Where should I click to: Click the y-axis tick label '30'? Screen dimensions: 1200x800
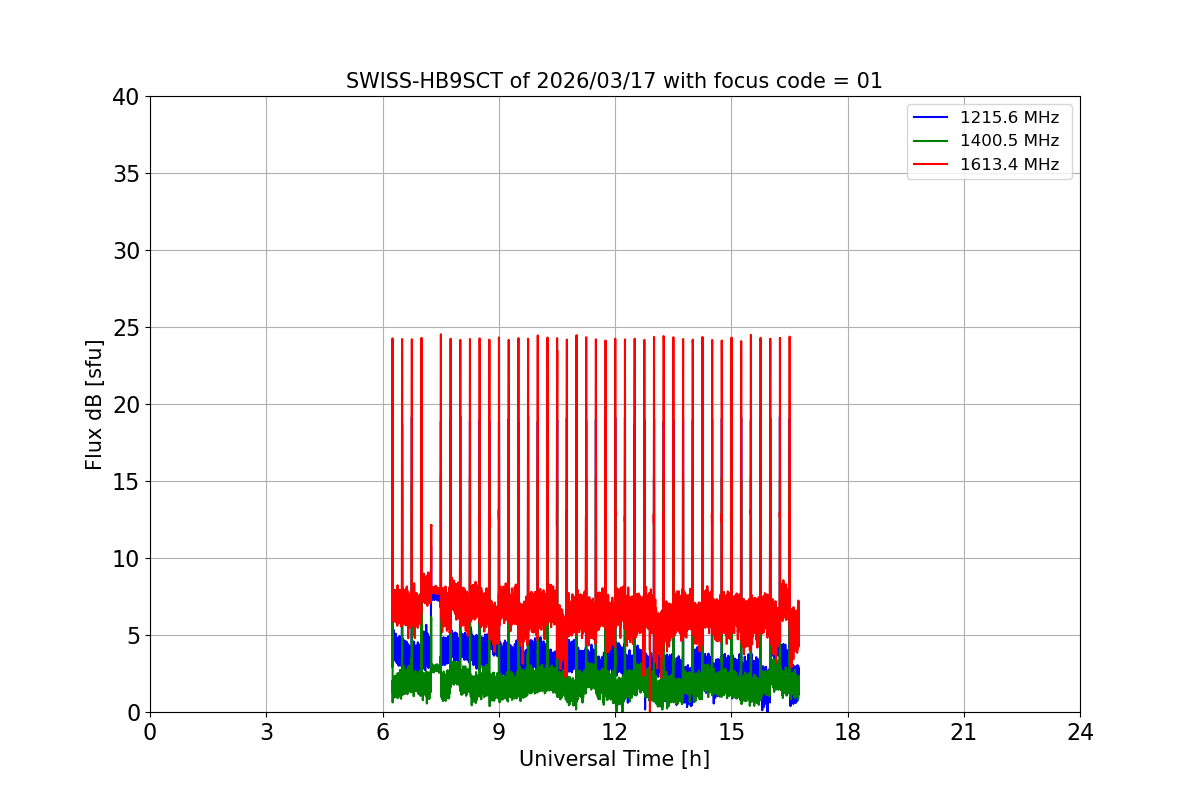pyautogui.click(x=126, y=251)
